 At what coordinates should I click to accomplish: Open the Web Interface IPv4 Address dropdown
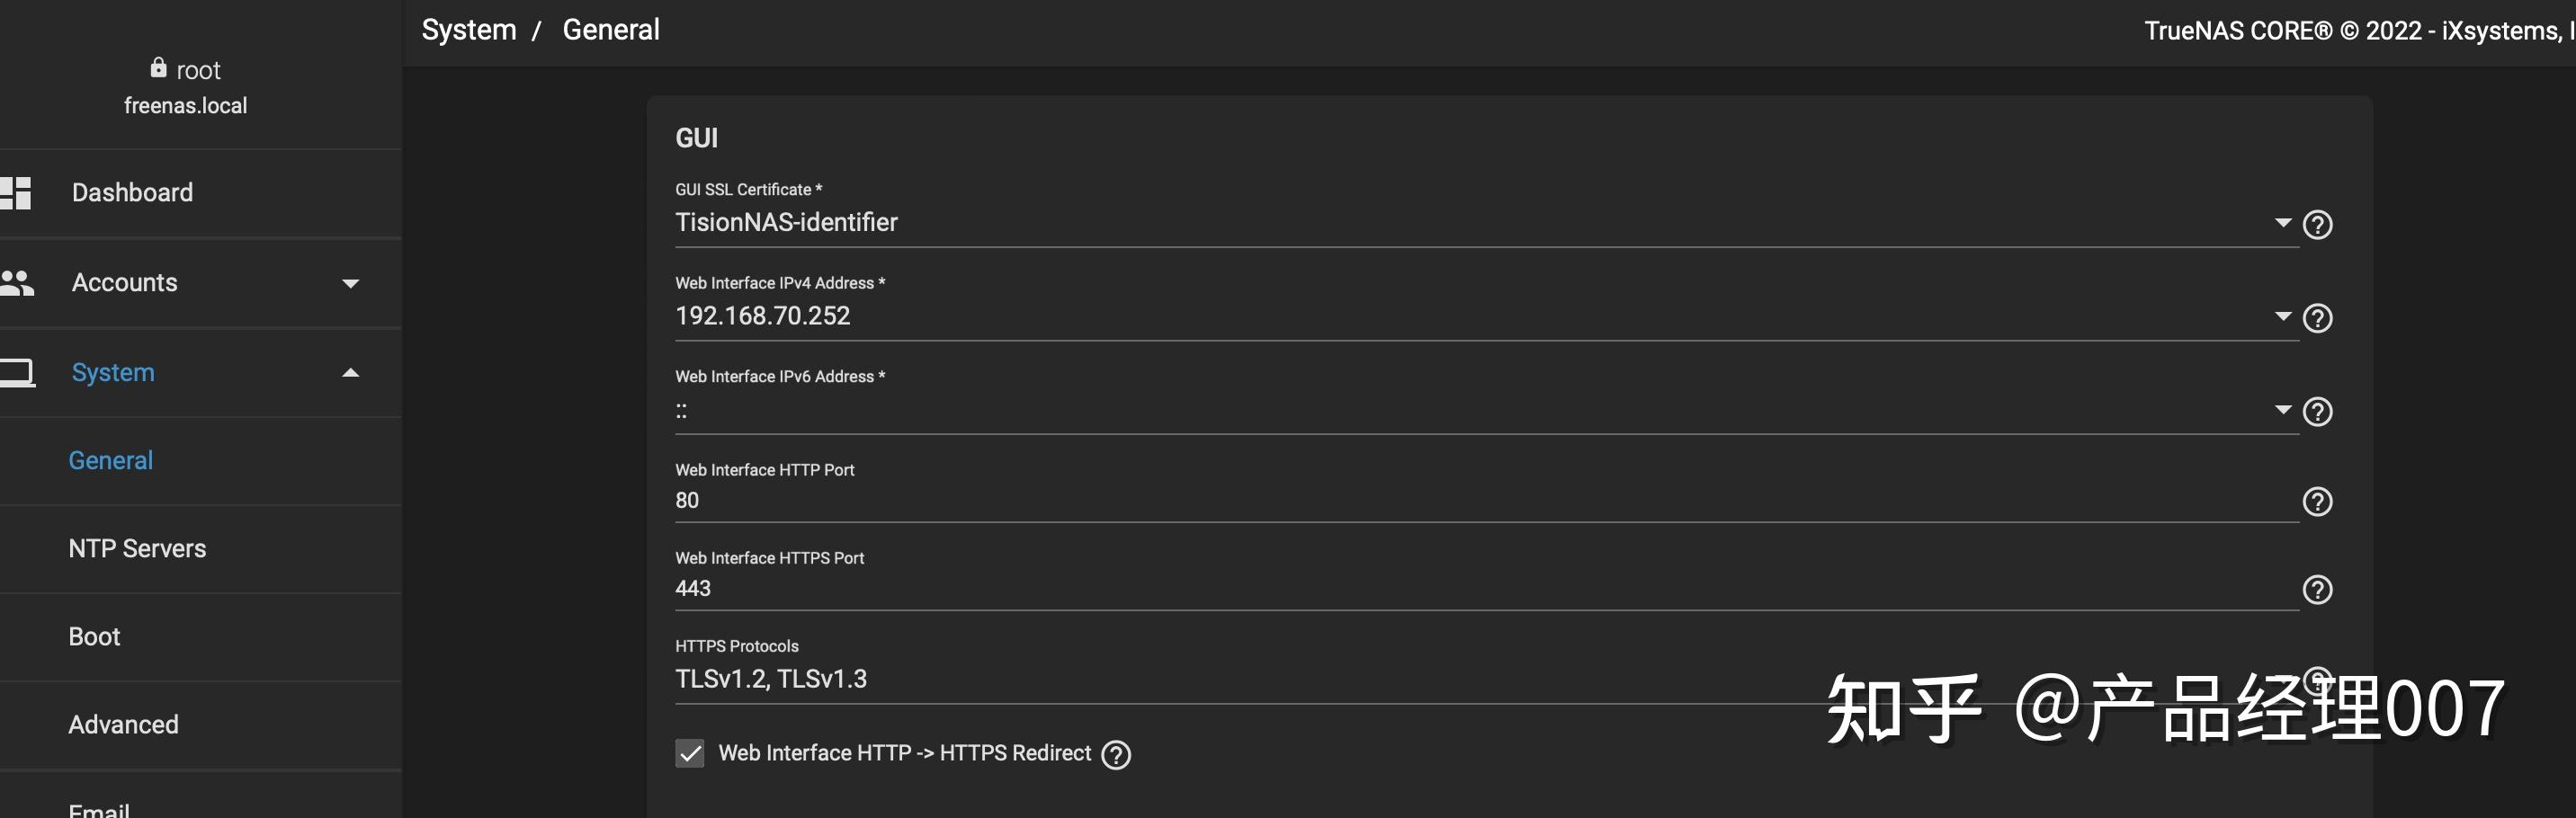[x=2283, y=317]
